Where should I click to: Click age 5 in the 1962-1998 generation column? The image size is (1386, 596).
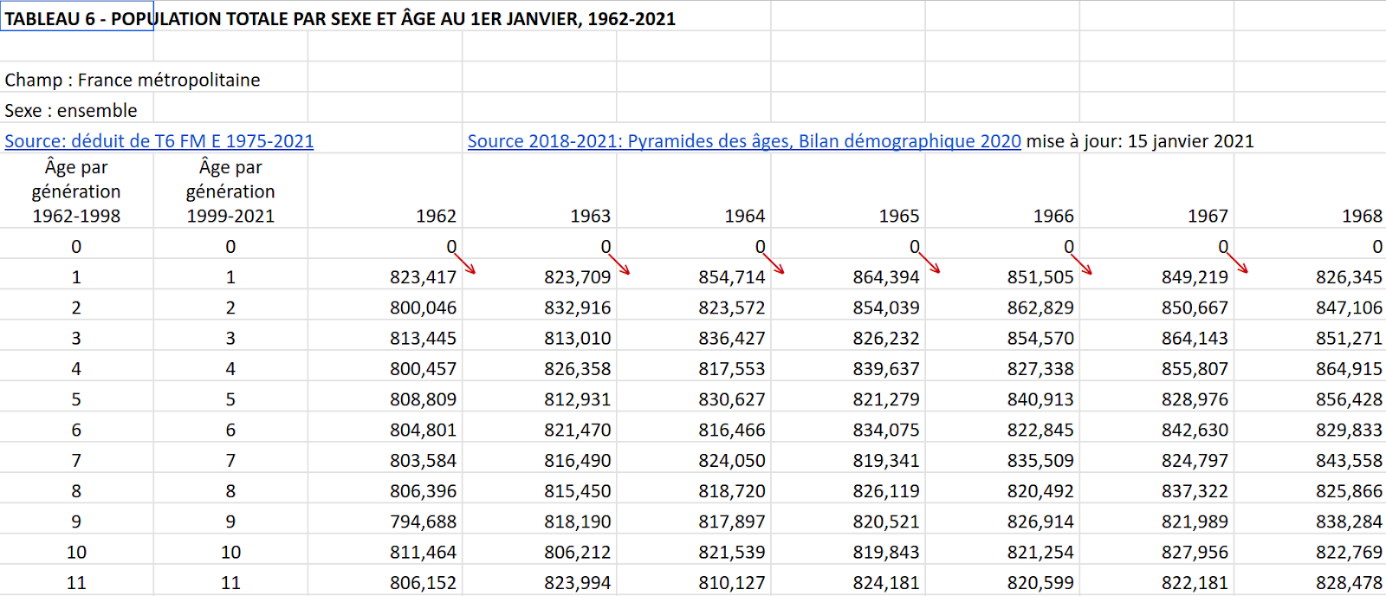76,399
